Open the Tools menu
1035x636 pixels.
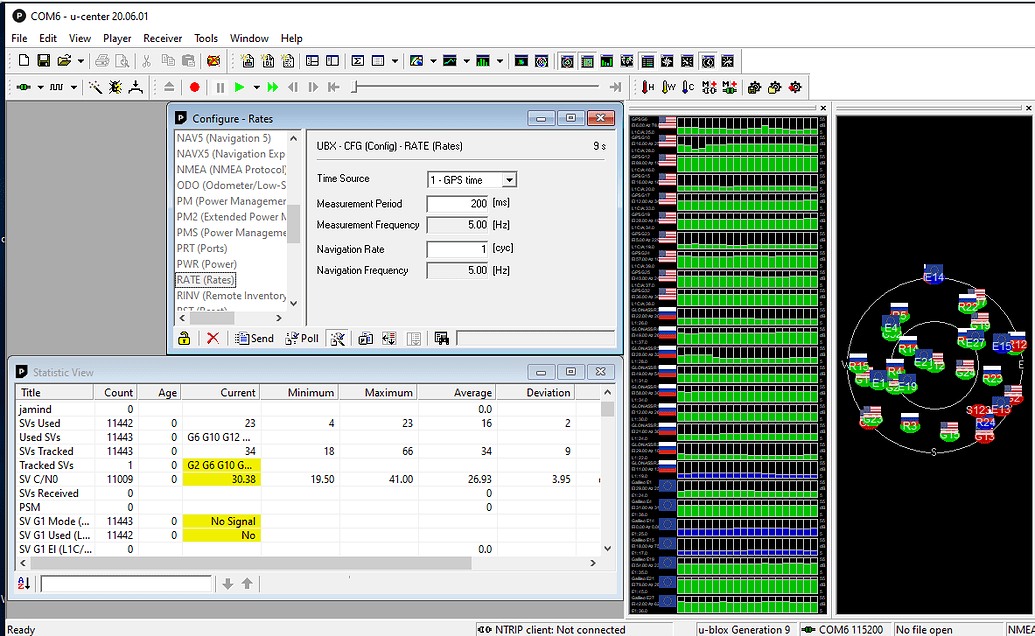[x=206, y=38]
